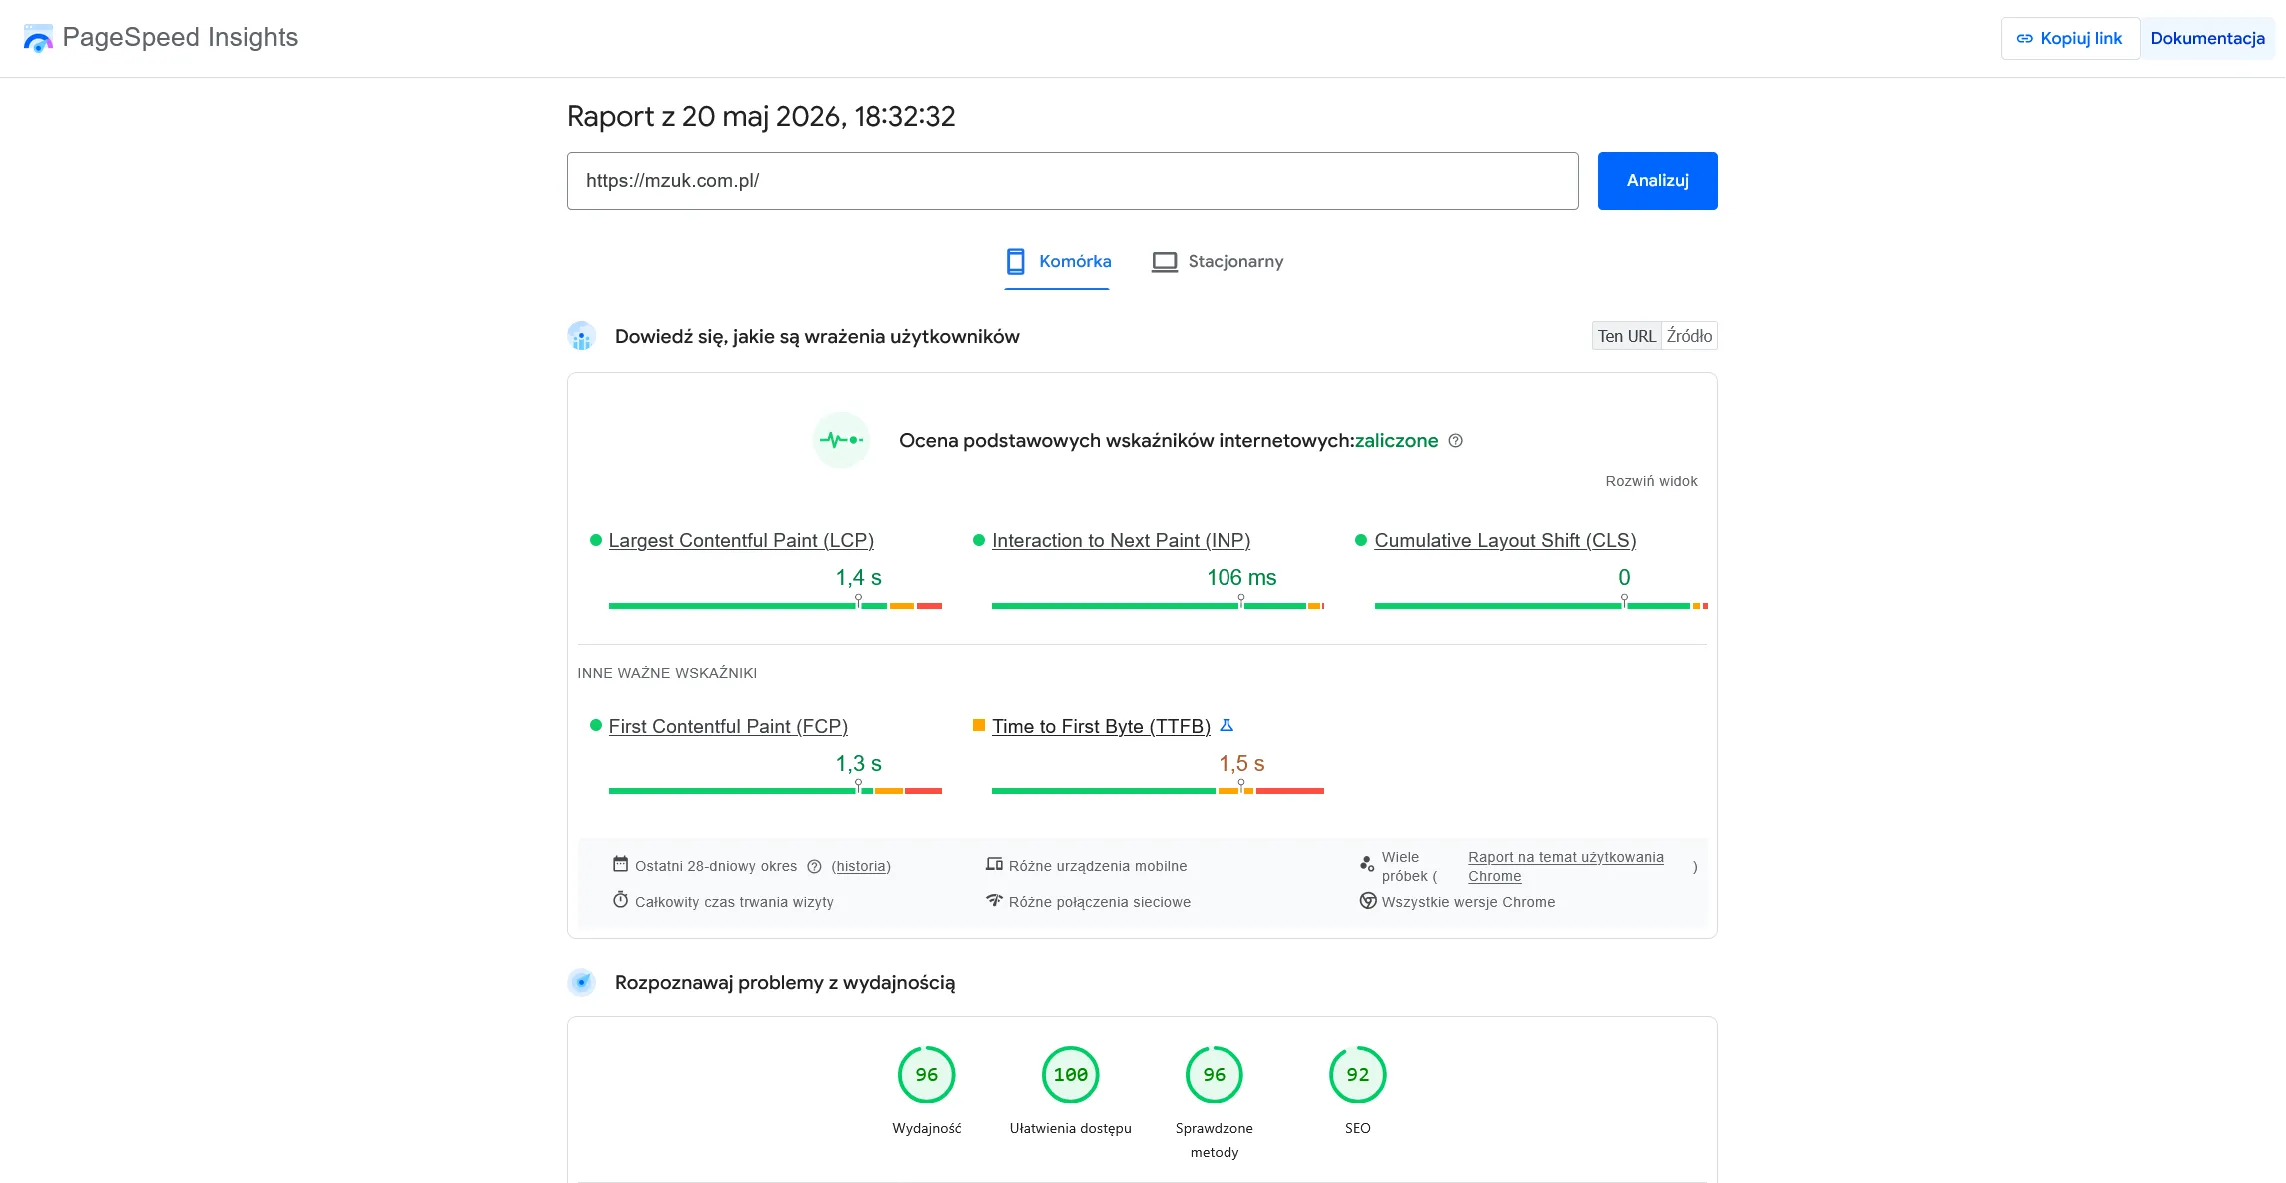Click the Wydajność score circle 96
The width and height of the screenshot is (2286, 1183).
click(x=927, y=1075)
